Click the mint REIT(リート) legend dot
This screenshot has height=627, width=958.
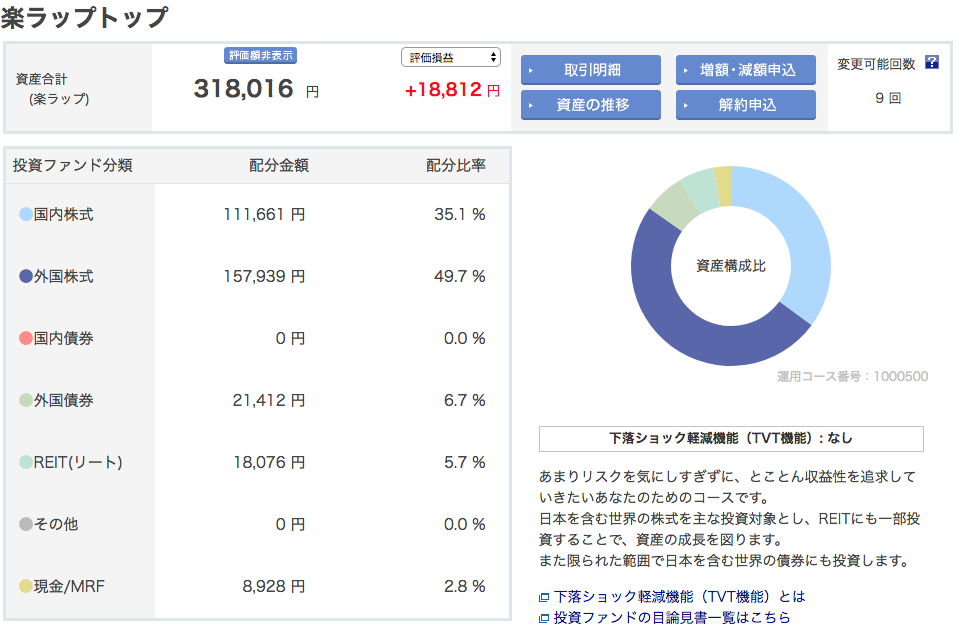tap(26, 462)
